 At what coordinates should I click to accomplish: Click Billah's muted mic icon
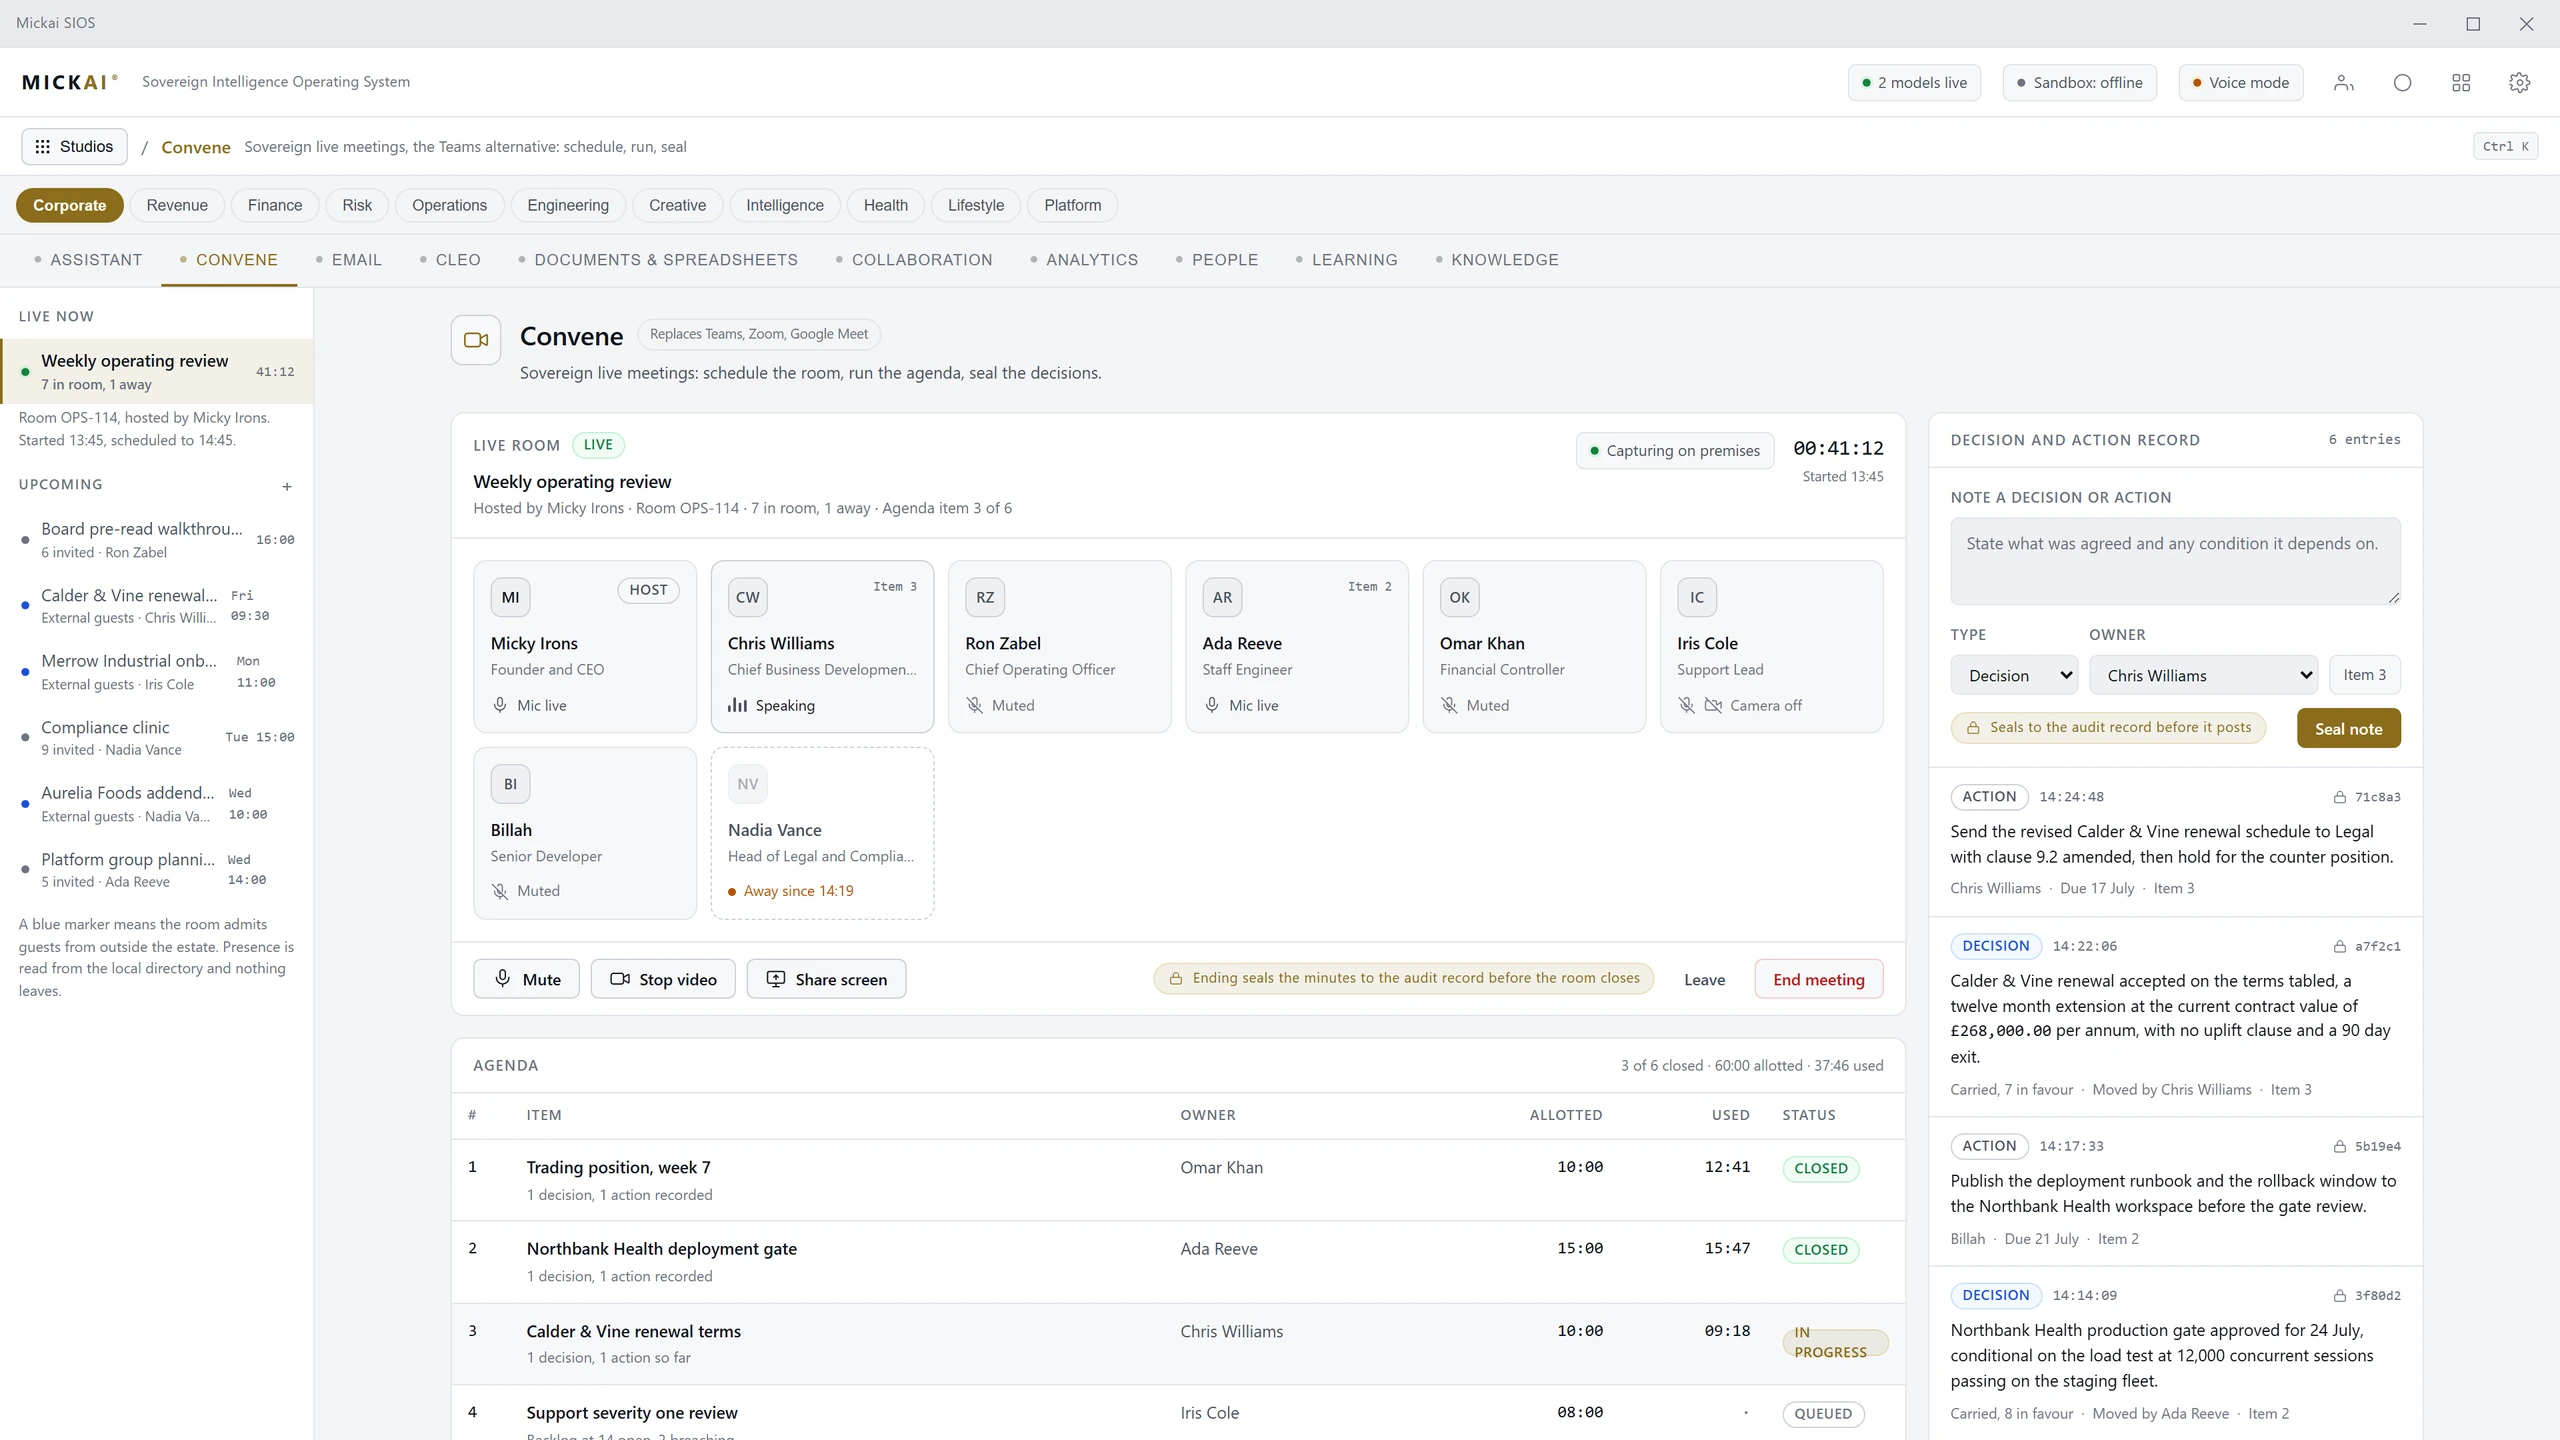(x=500, y=891)
